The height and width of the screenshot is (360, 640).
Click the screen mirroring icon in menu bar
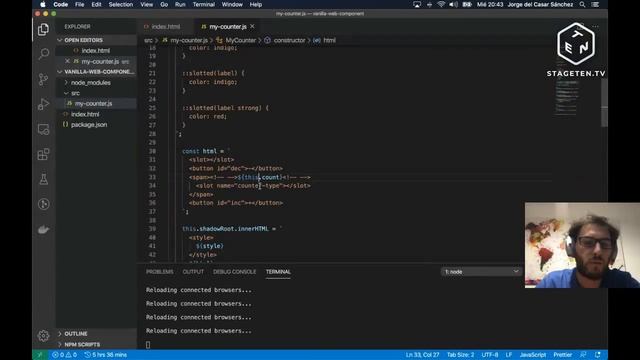pyautogui.click(x=417, y=4)
